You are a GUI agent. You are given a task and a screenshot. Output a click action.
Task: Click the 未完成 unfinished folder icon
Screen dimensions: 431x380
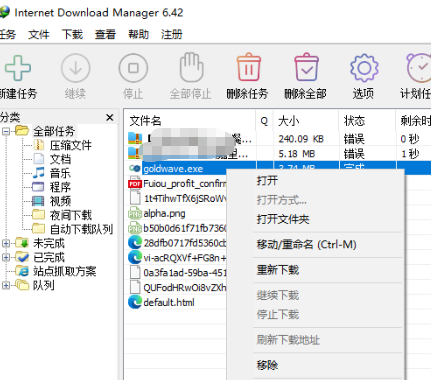pyautogui.click(x=22, y=243)
